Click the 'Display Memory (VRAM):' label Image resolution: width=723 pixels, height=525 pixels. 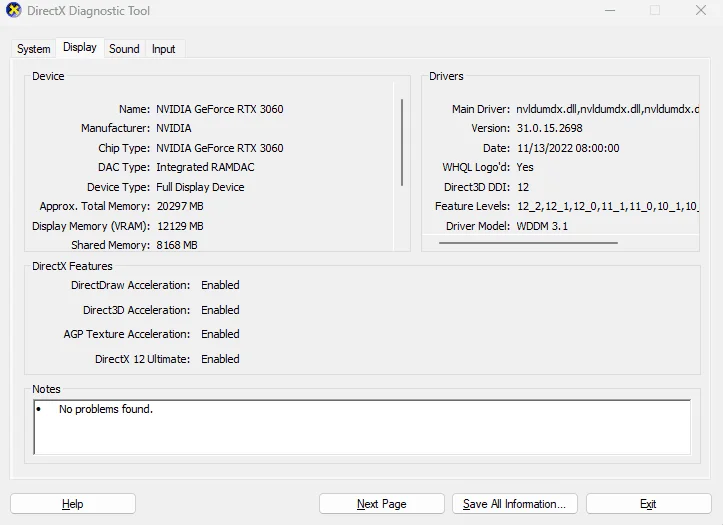91,226
